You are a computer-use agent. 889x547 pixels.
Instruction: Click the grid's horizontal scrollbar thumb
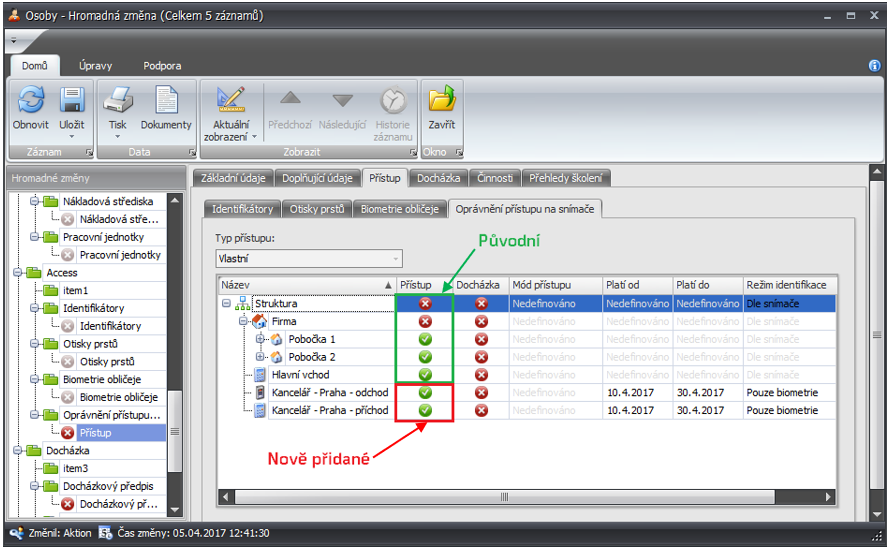point(504,497)
